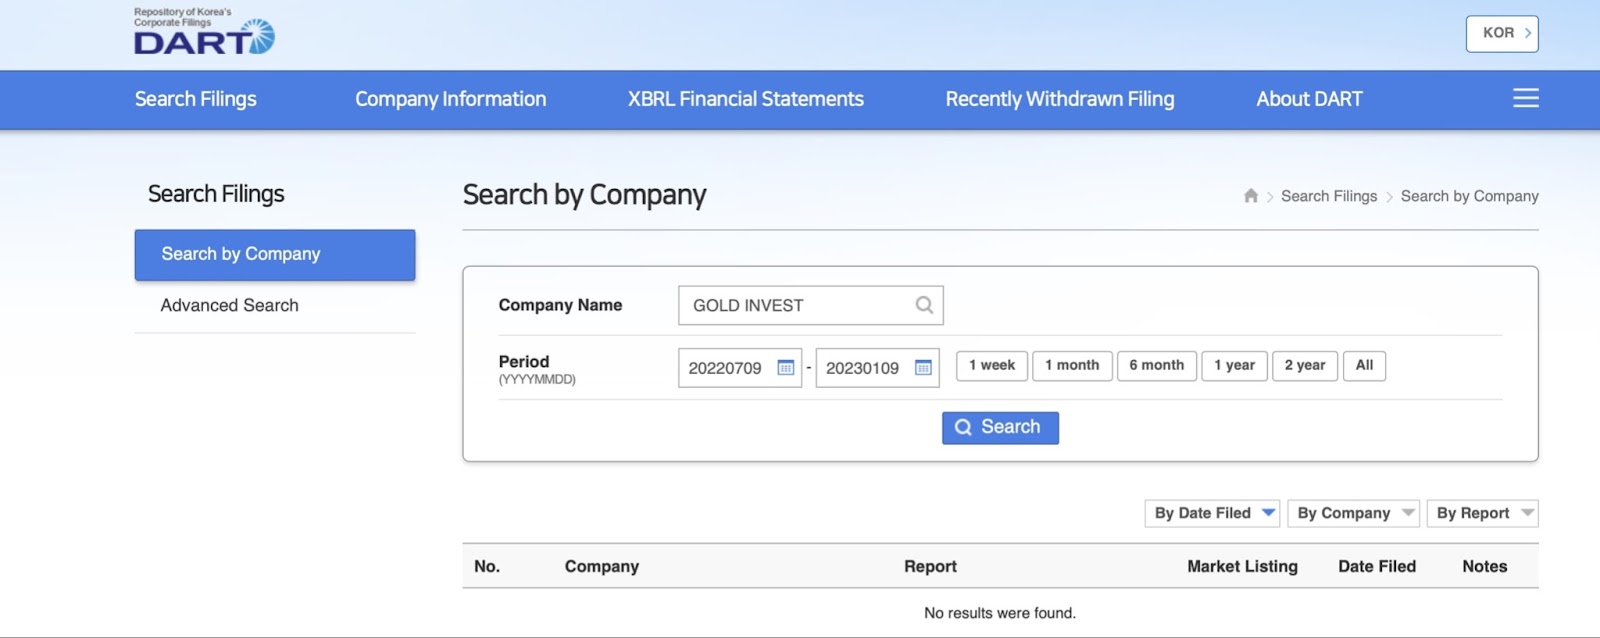Click the Company column header
The image size is (1600, 638).
coord(602,566)
